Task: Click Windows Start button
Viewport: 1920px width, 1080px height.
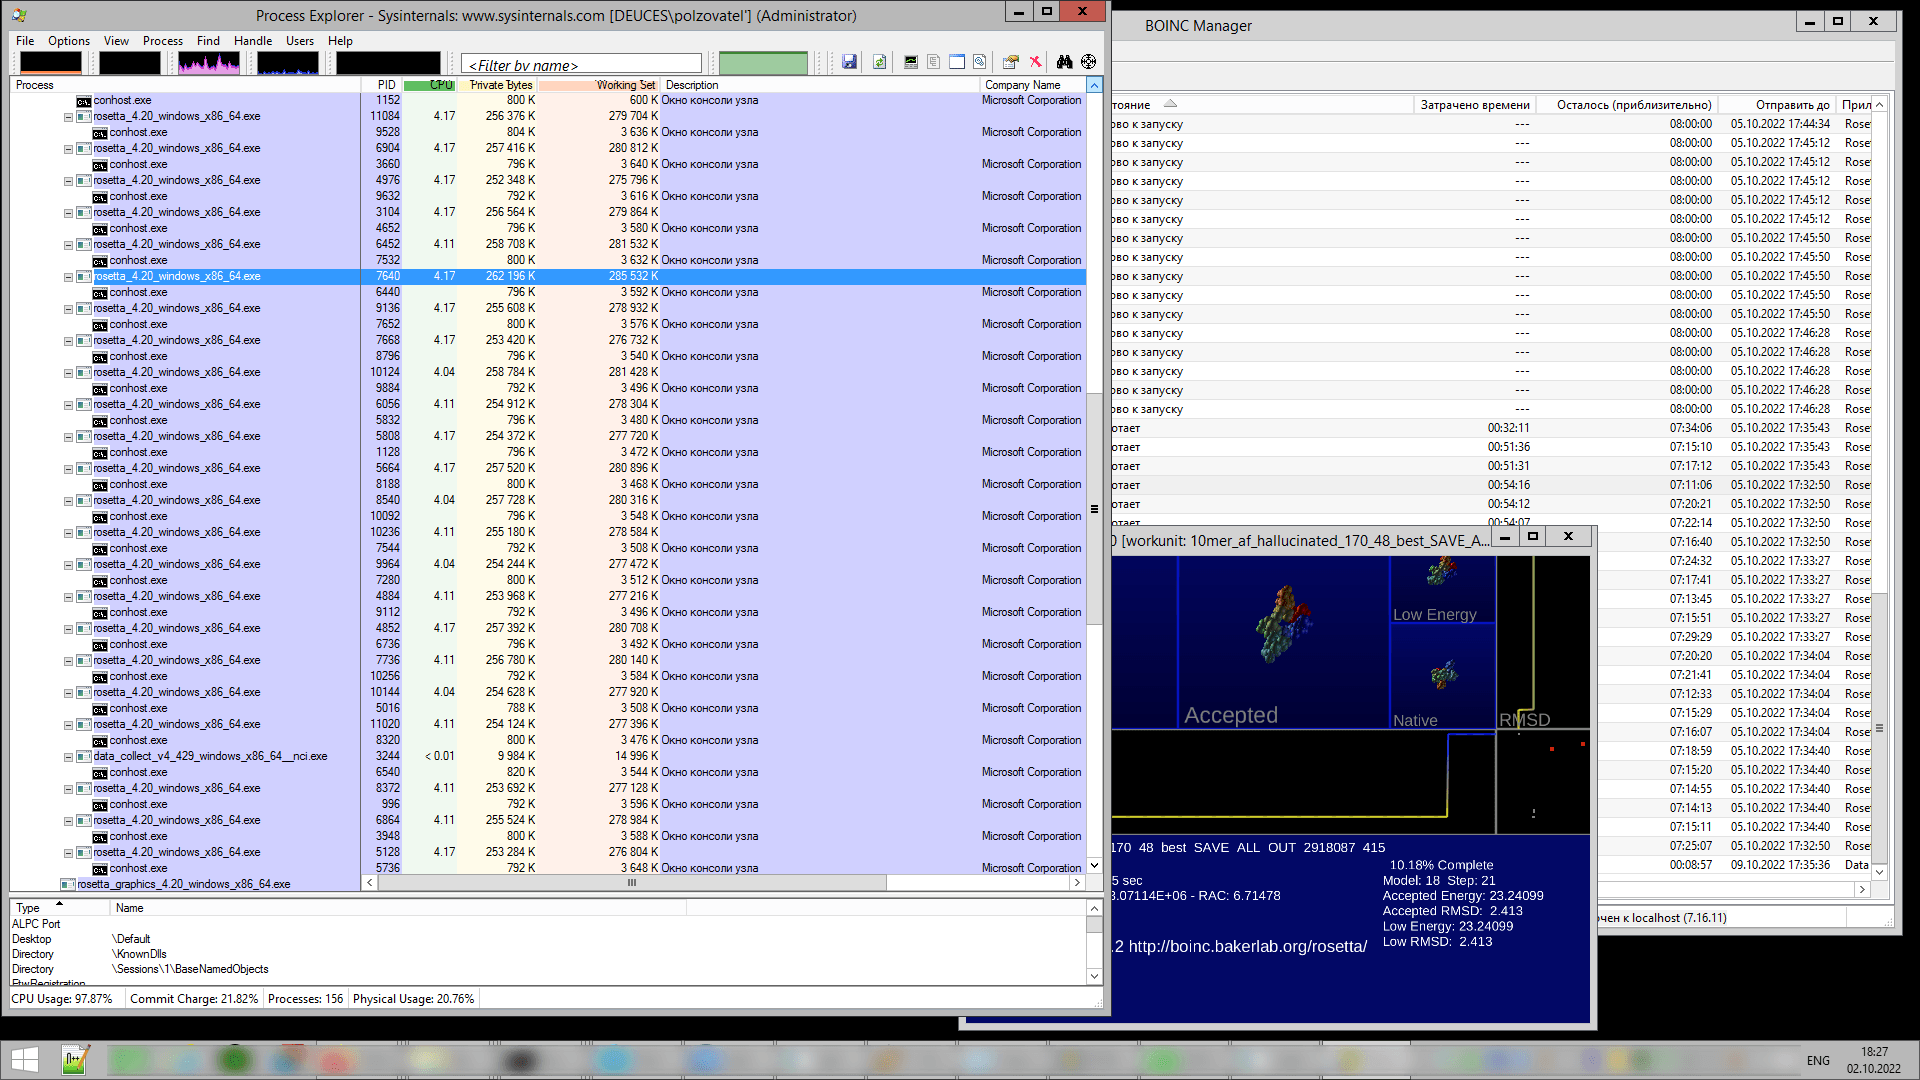Action: coord(24,1059)
